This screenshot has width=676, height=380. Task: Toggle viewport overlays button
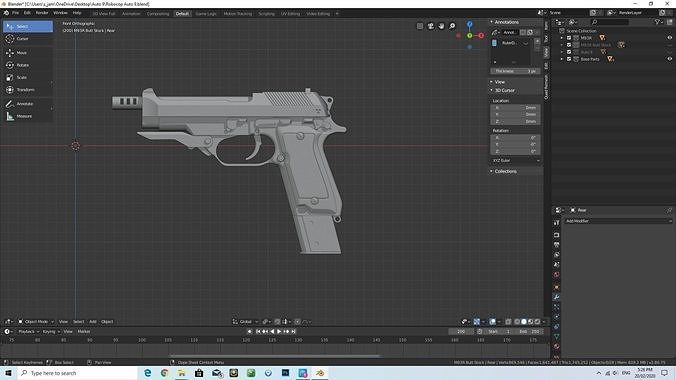[x=492, y=322]
